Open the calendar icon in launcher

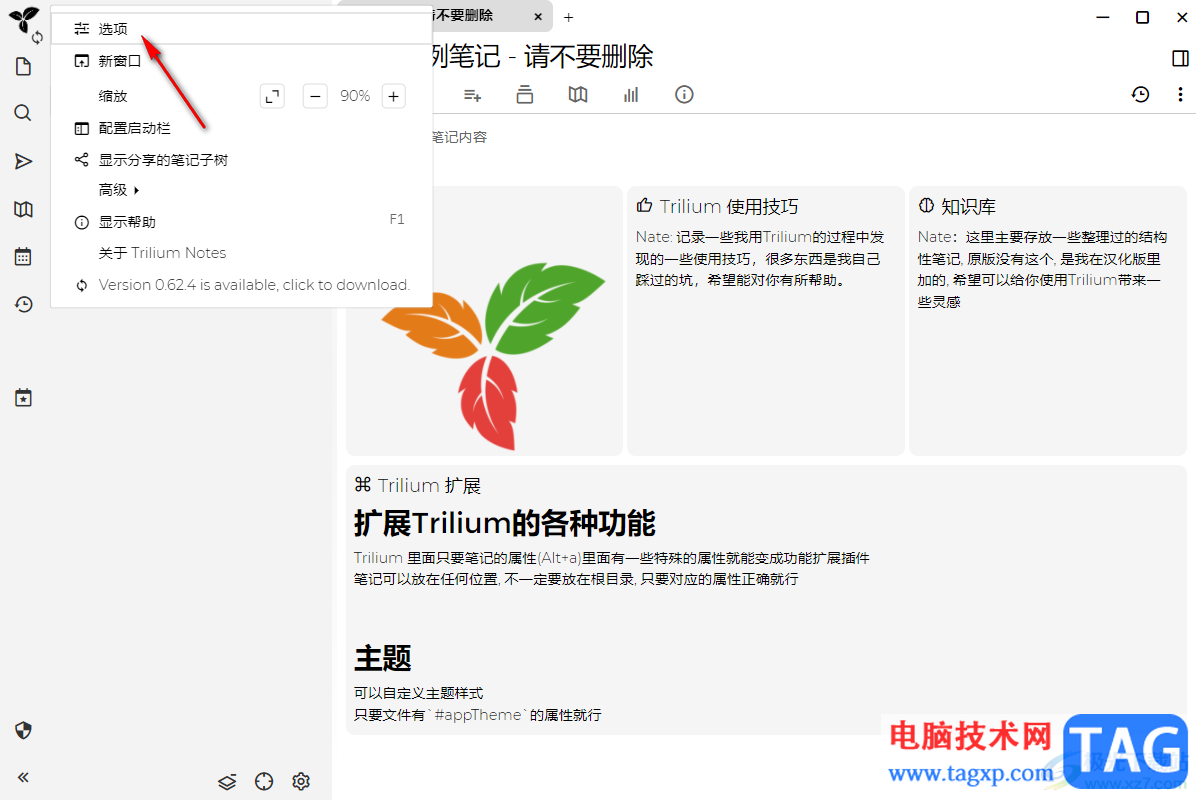click(x=23, y=257)
